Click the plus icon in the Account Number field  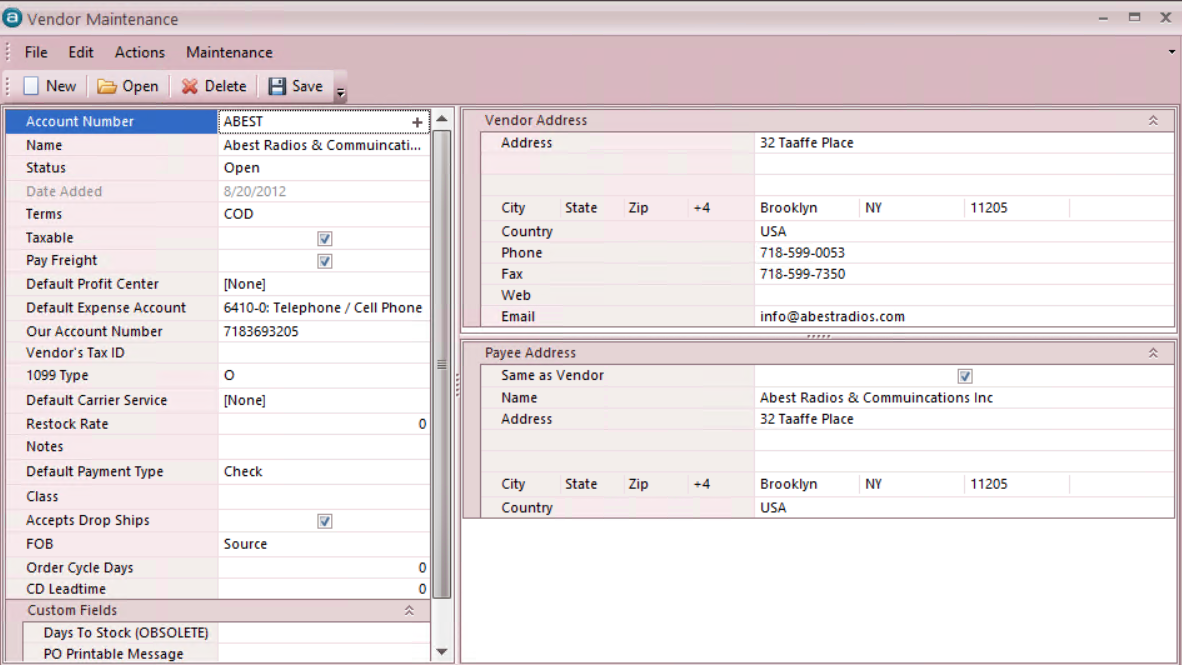click(x=417, y=122)
